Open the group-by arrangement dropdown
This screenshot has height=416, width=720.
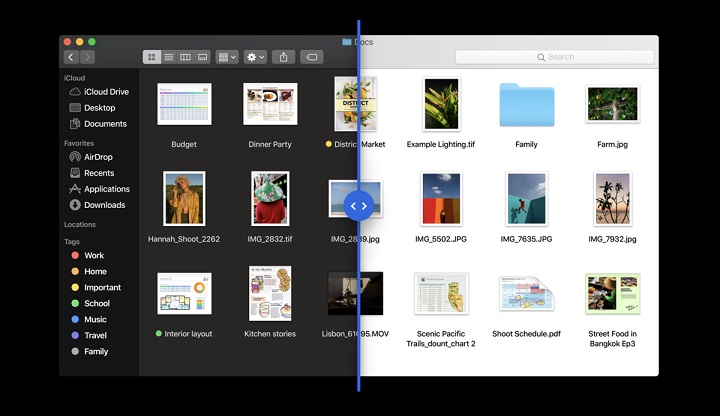point(227,57)
